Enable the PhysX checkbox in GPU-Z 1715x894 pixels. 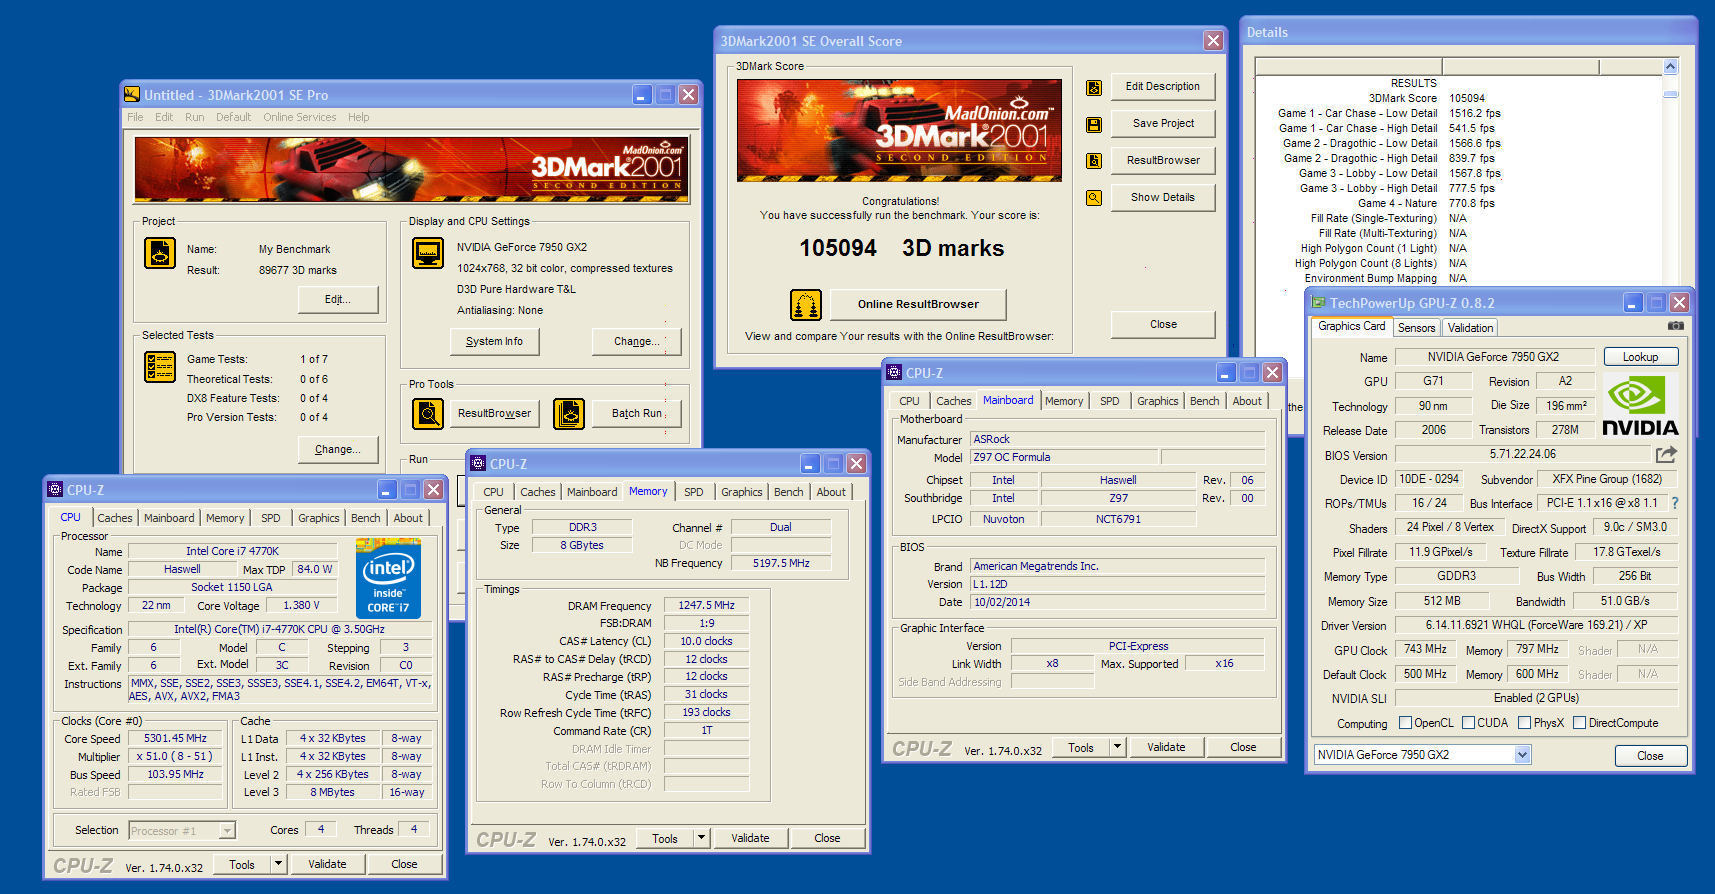[1524, 723]
